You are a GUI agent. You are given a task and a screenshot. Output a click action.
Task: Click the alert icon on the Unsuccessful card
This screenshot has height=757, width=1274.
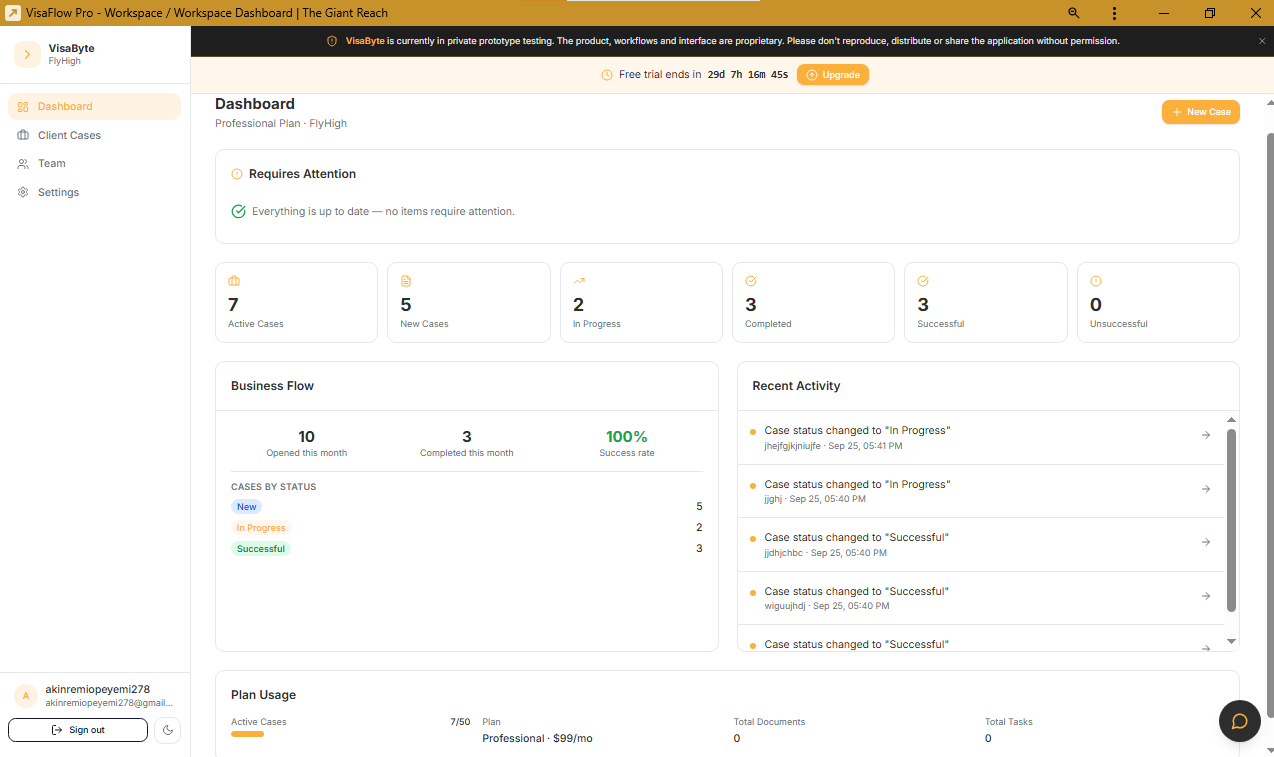coord(1096,281)
